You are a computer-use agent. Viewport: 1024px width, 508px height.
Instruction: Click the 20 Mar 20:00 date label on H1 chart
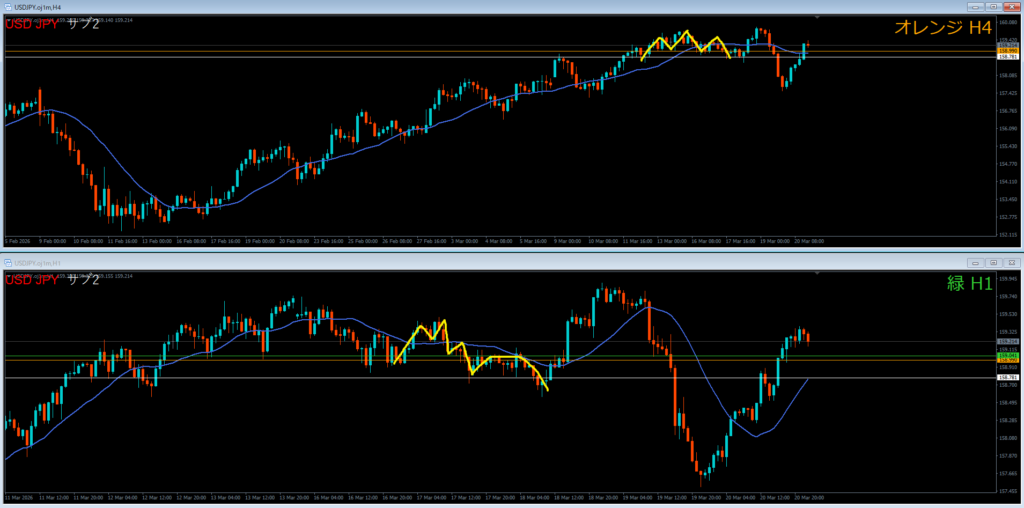pyautogui.click(x=810, y=497)
